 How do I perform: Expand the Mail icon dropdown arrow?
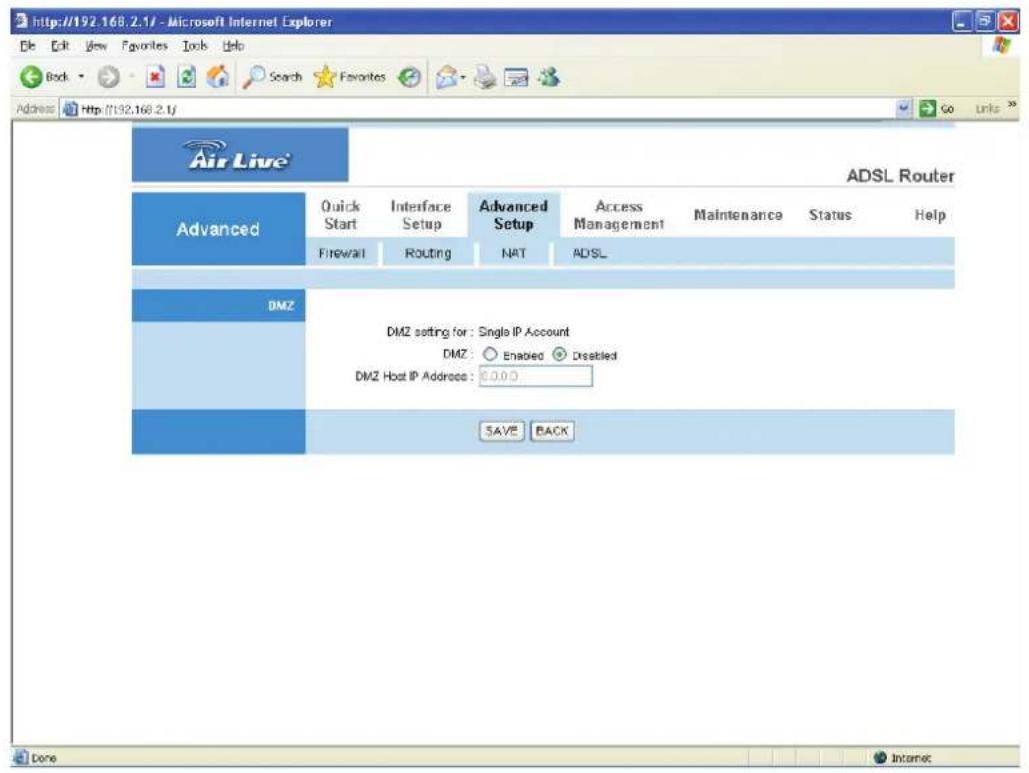(x=463, y=77)
